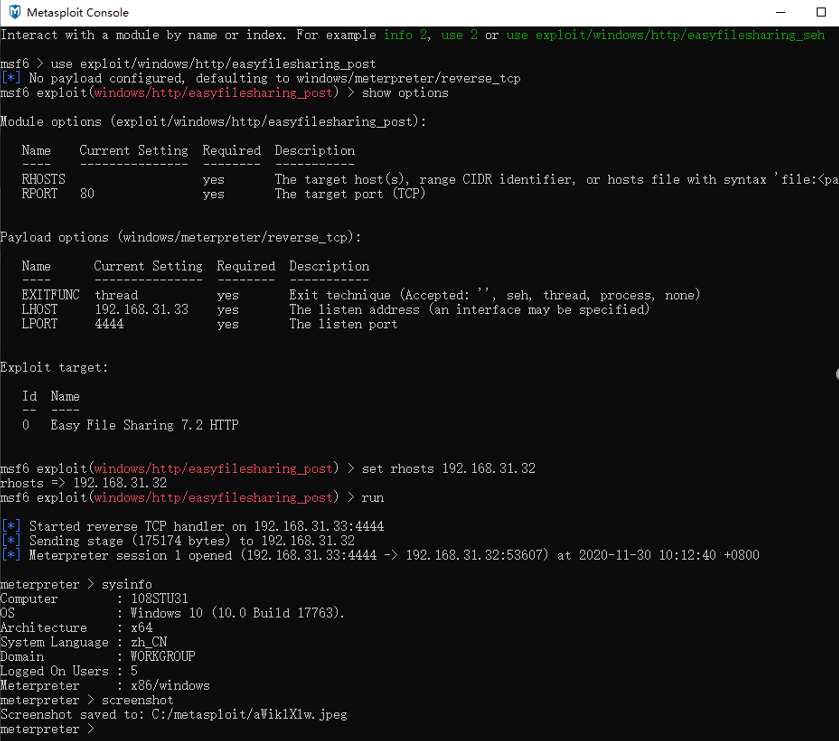Click the 'Meterpreter session 1 opened' line
839x741 pixels.
[380, 555]
